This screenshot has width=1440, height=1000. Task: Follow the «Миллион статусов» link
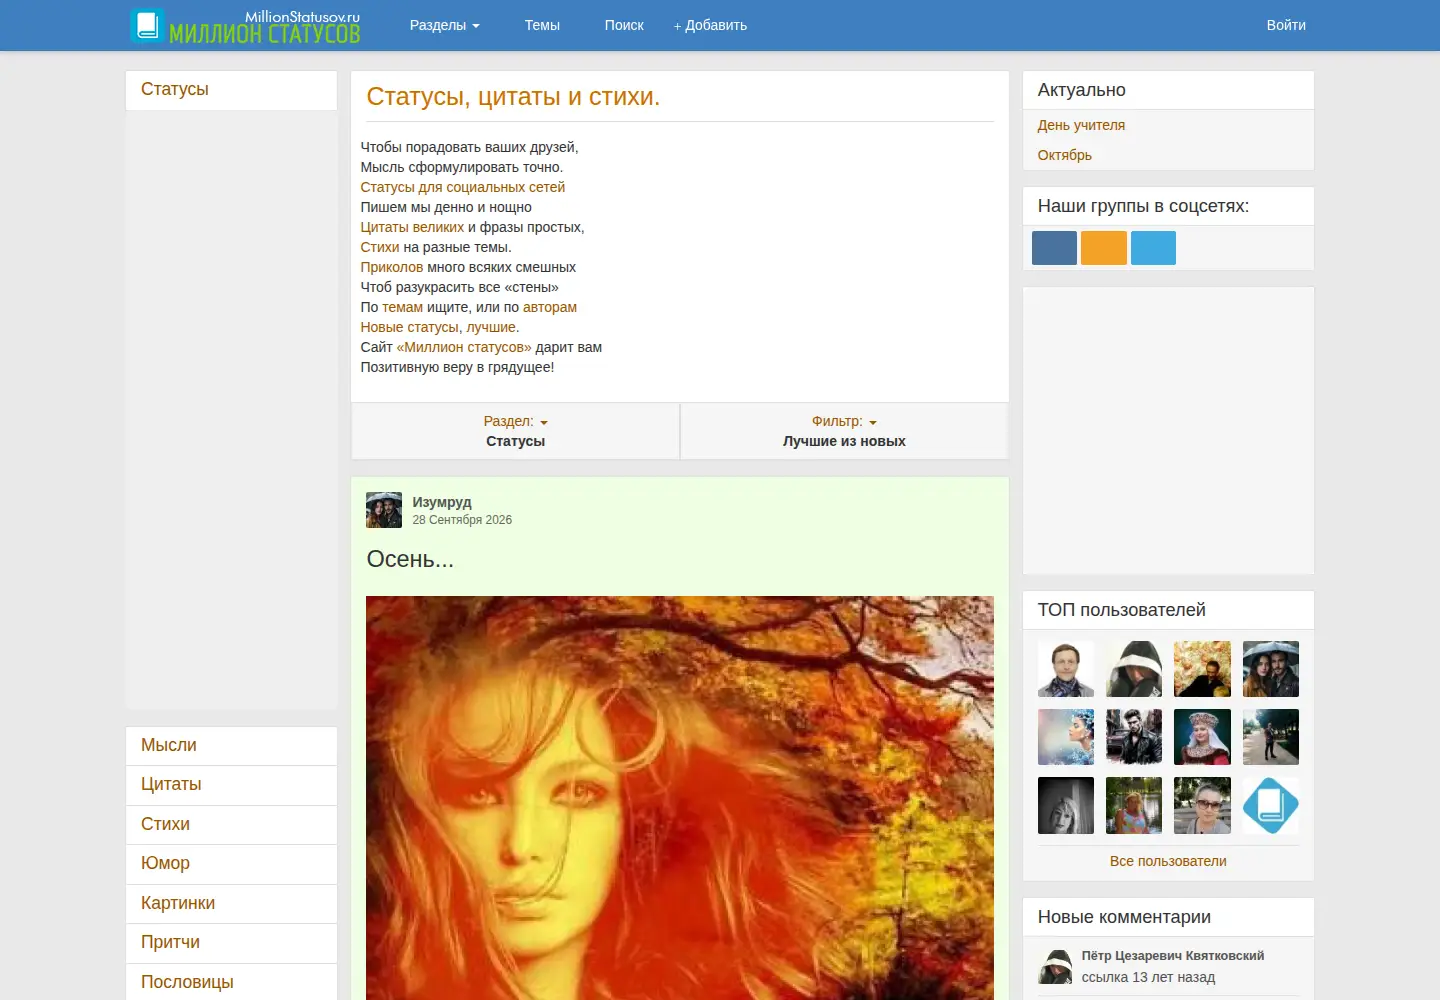(464, 347)
